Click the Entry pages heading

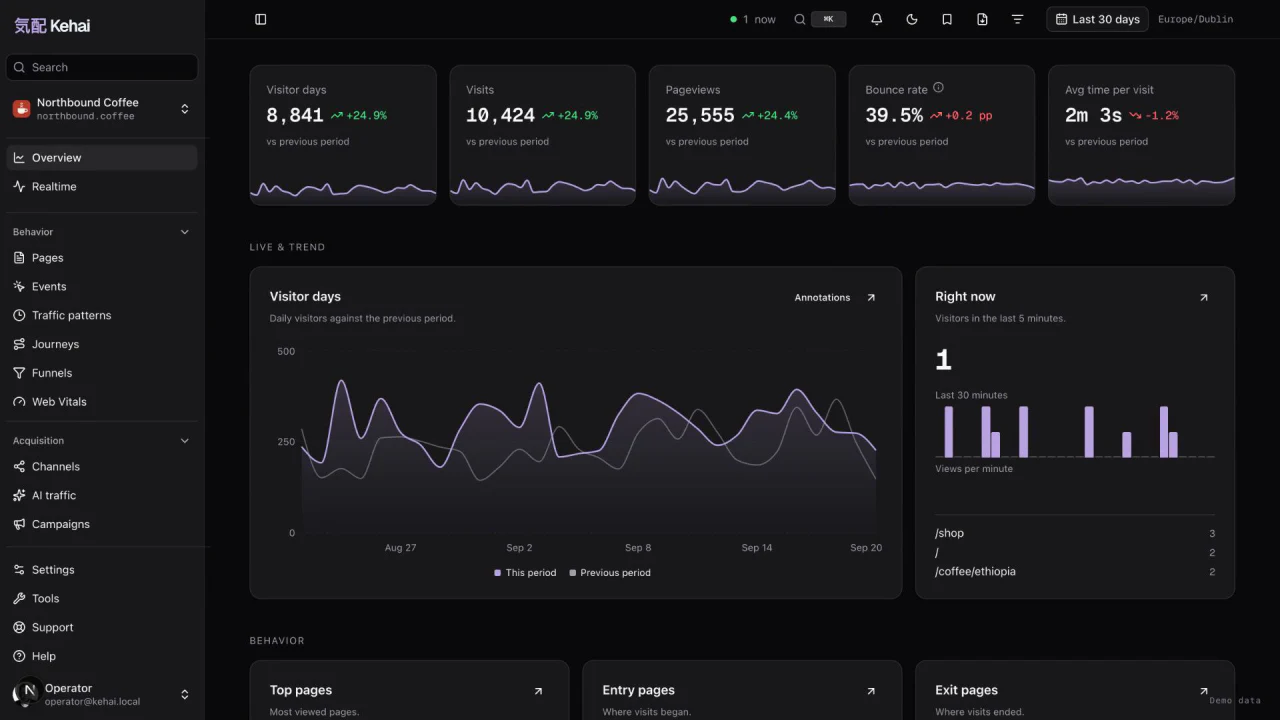[x=639, y=690]
